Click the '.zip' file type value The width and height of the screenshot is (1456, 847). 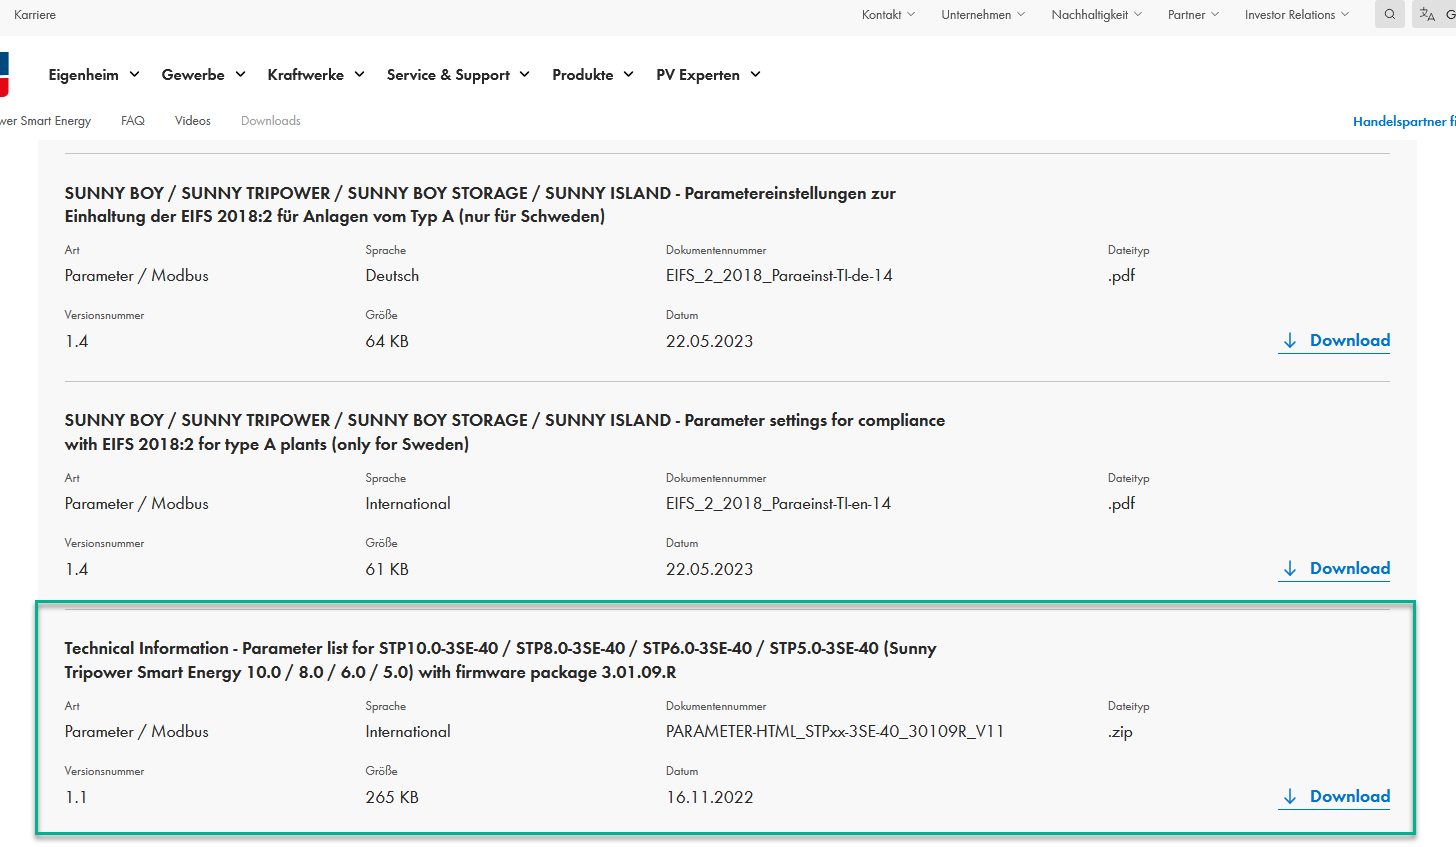(1120, 732)
